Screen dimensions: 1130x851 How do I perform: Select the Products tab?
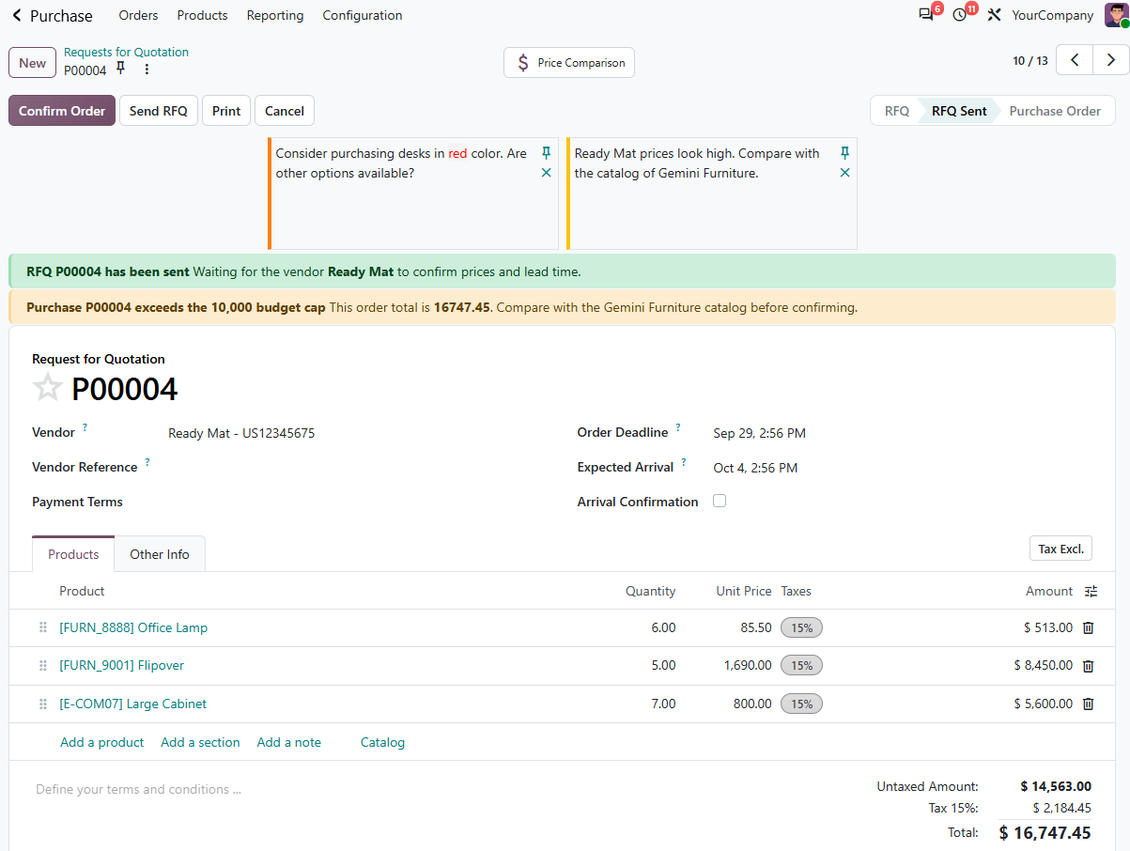coord(74,554)
